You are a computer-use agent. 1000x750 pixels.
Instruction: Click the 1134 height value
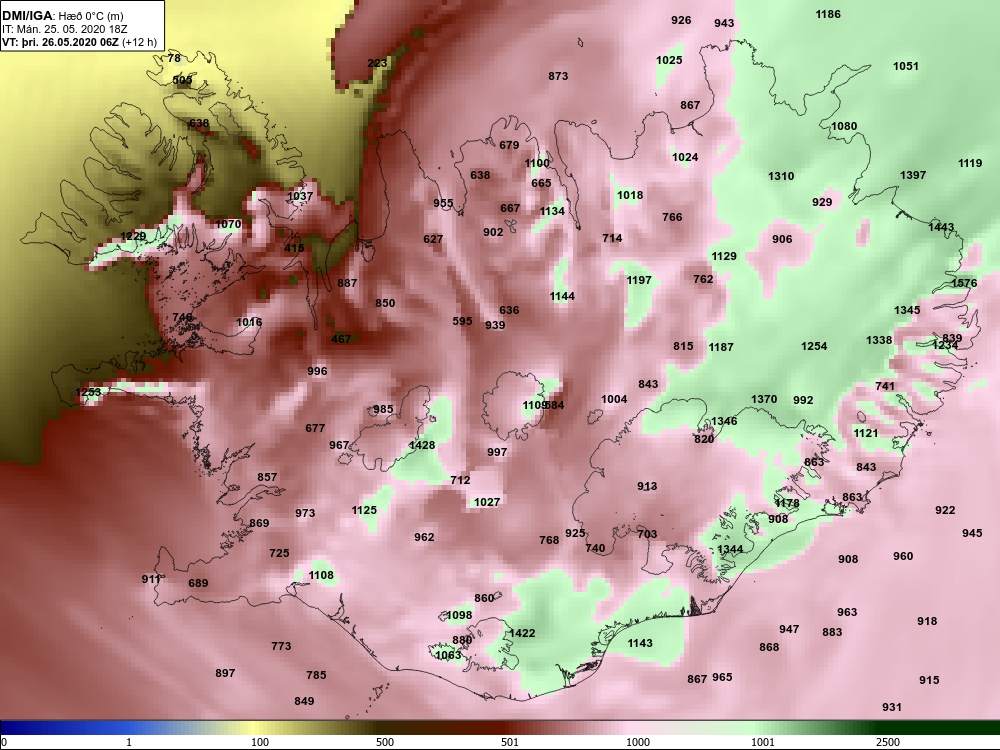tap(552, 211)
